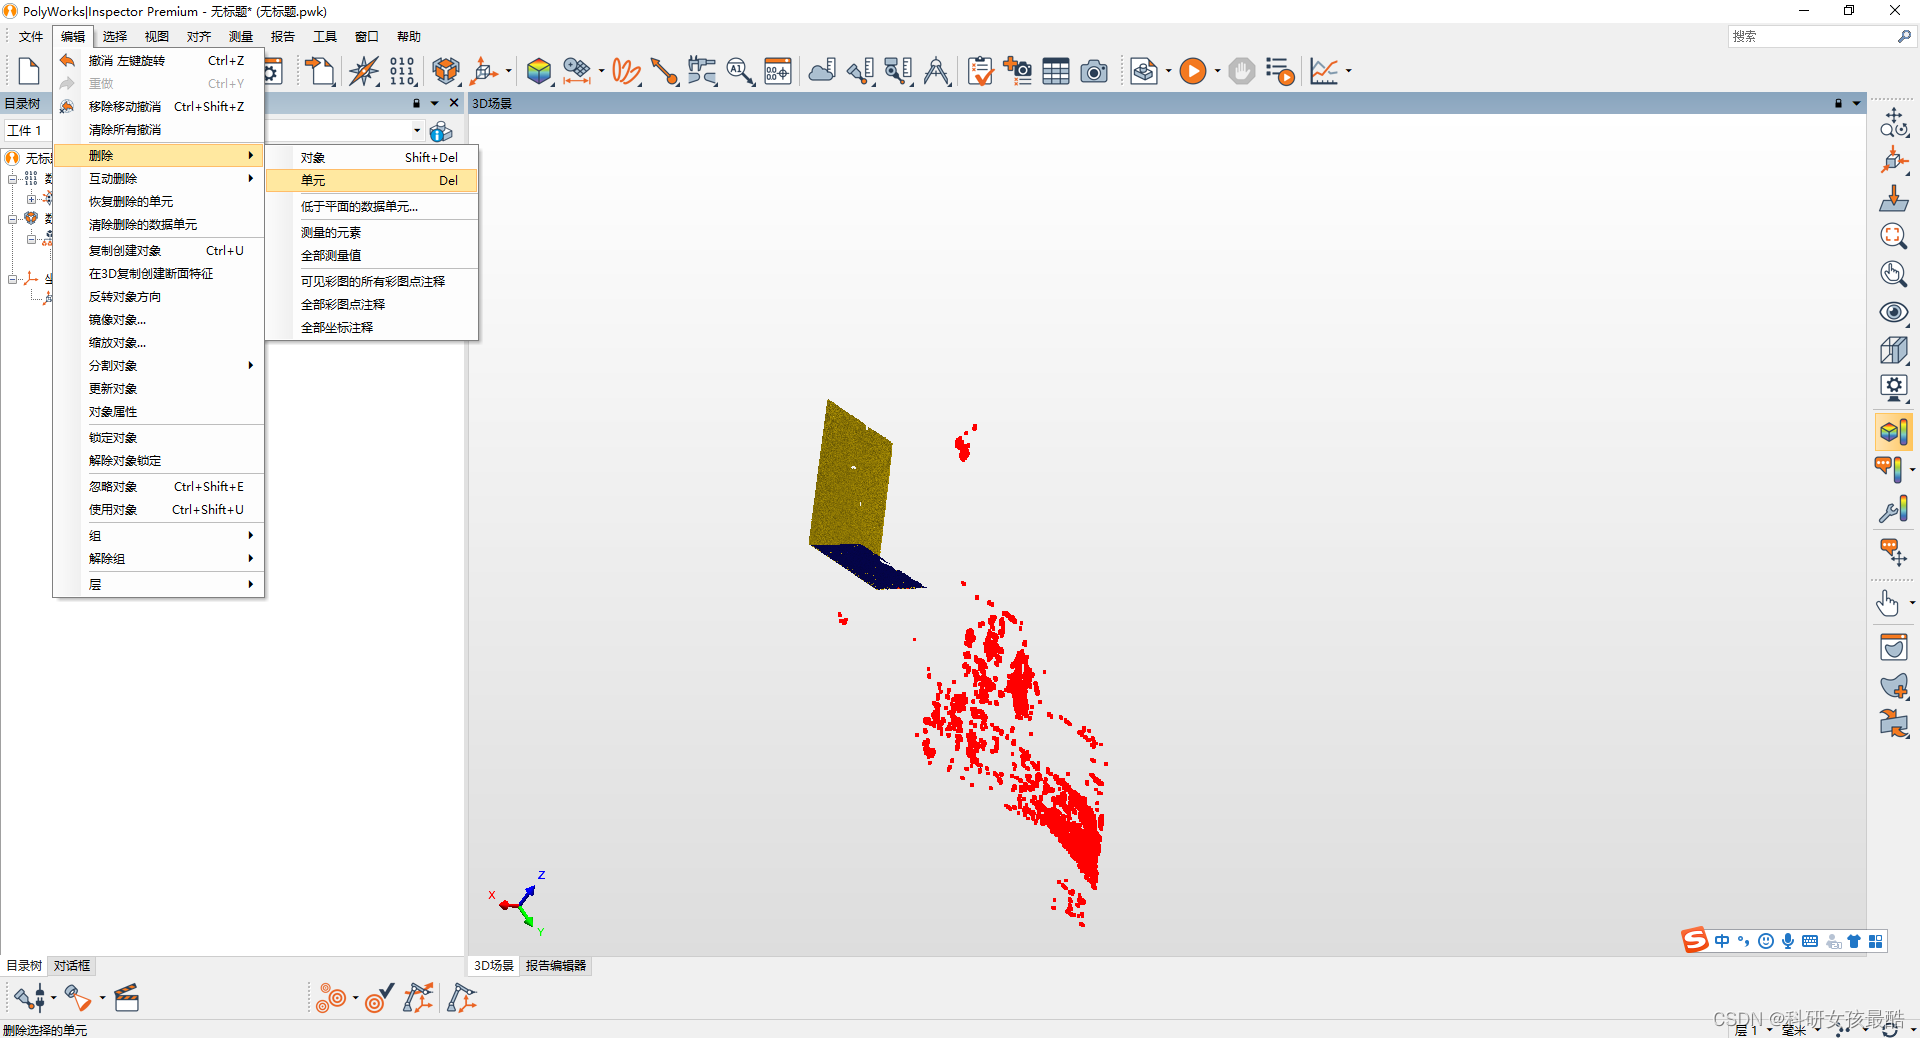This screenshot has height=1038, width=1920.
Task: Click the lock icon in 3D scene header
Action: (1838, 103)
